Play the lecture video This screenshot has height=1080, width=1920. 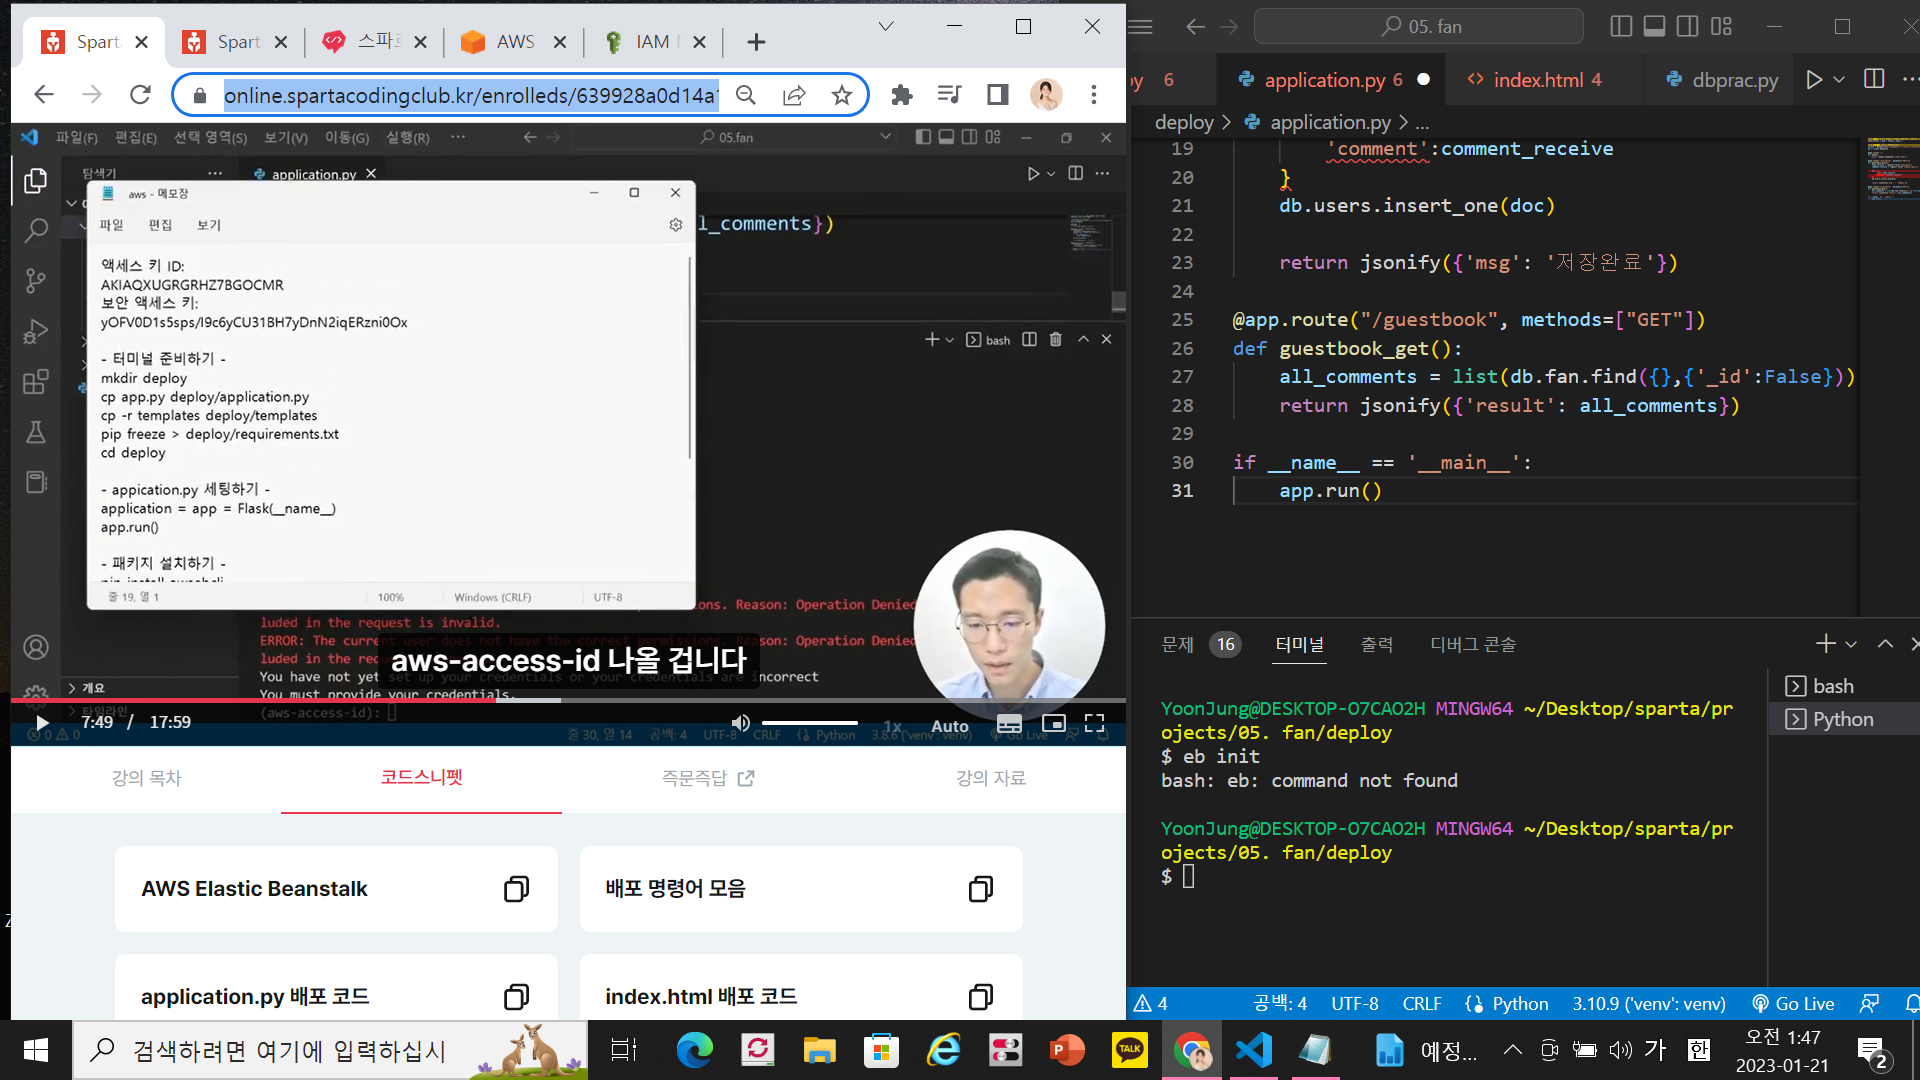point(42,723)
